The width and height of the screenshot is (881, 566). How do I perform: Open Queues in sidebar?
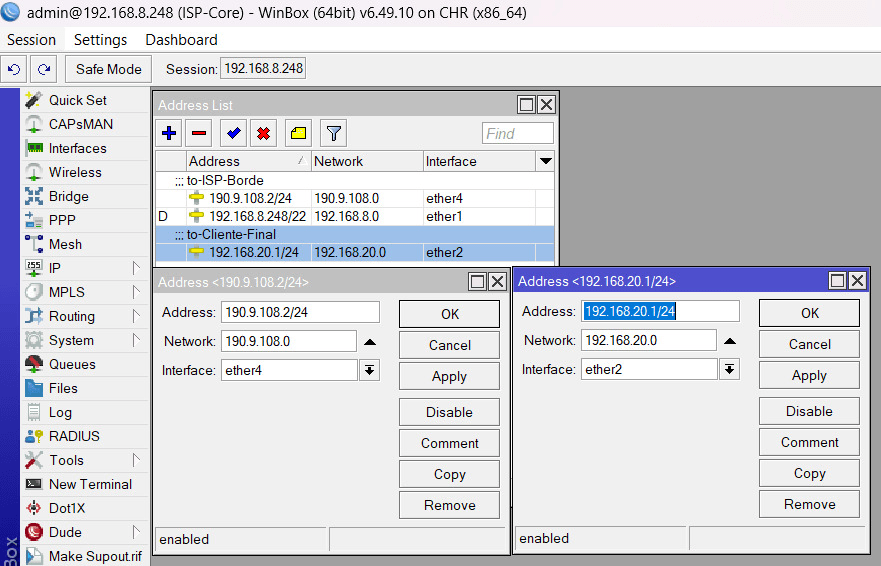[x=85, y=364]
